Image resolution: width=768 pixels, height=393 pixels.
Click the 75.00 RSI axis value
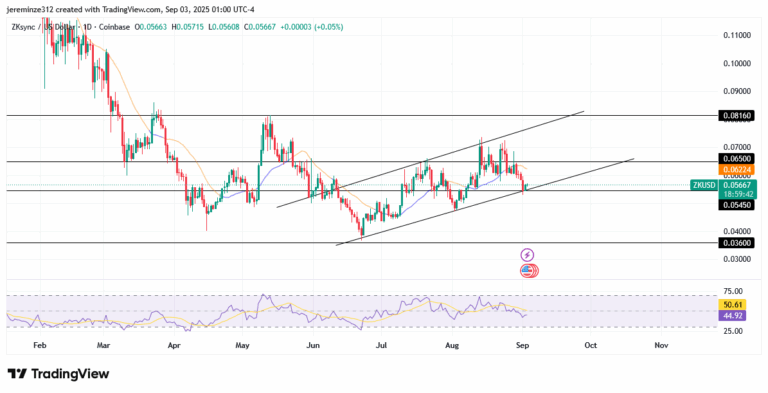[732, 291]
